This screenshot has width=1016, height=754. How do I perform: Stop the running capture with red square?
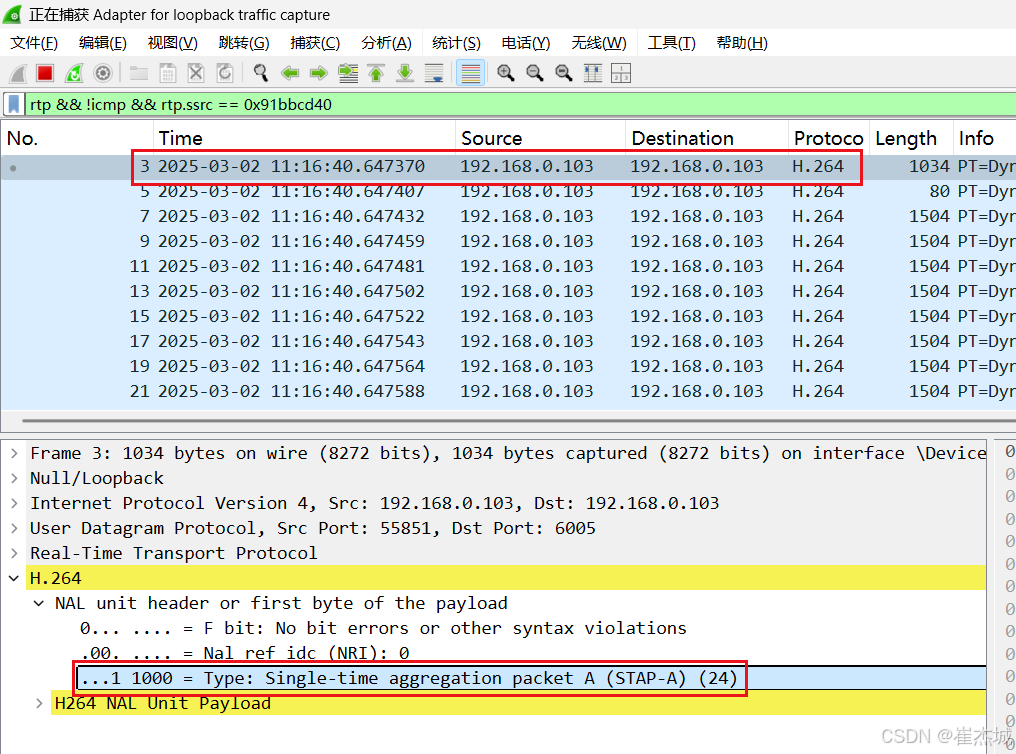pos(45,73)
